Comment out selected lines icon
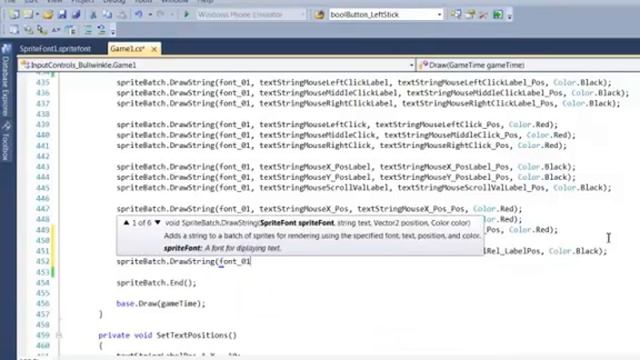 [87, 30]
